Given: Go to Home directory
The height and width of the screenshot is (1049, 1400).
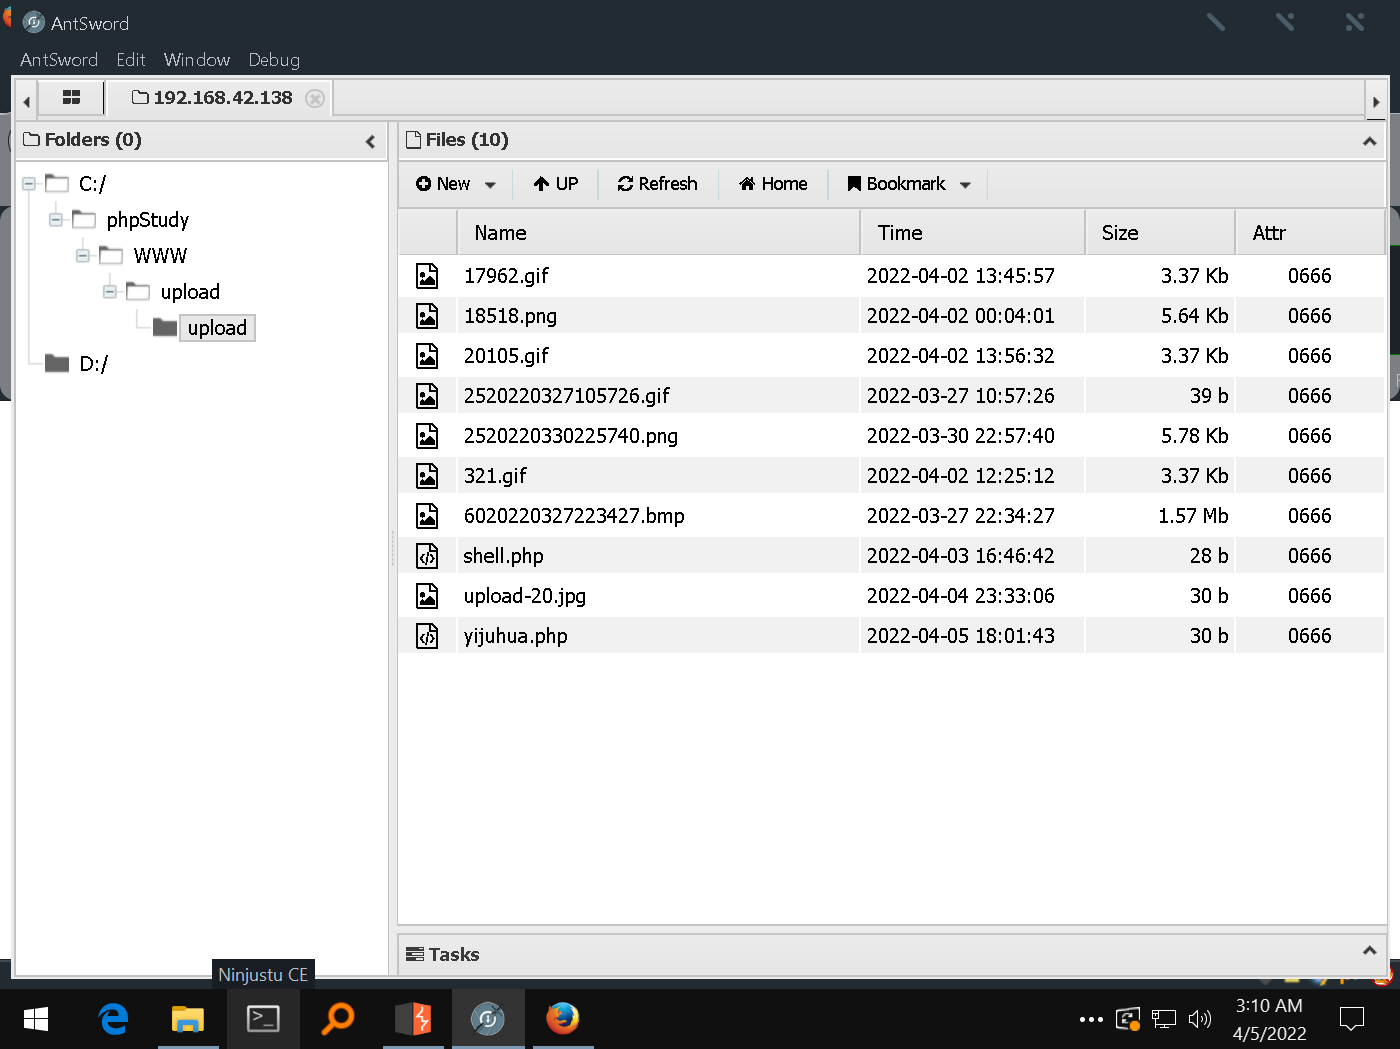Looking at the screenshot, I should tap(773, 184).
